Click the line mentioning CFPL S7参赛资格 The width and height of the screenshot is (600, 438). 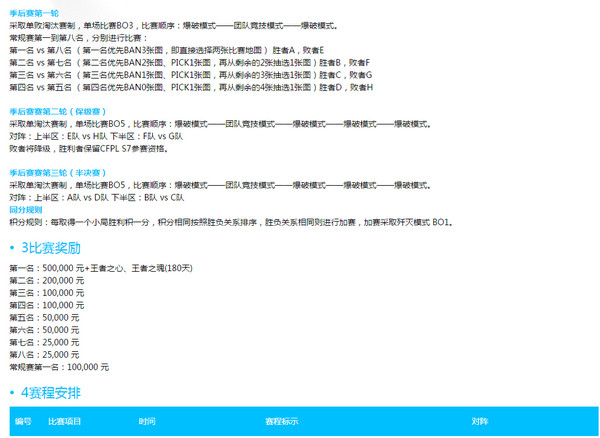click(x=90, y=149)
